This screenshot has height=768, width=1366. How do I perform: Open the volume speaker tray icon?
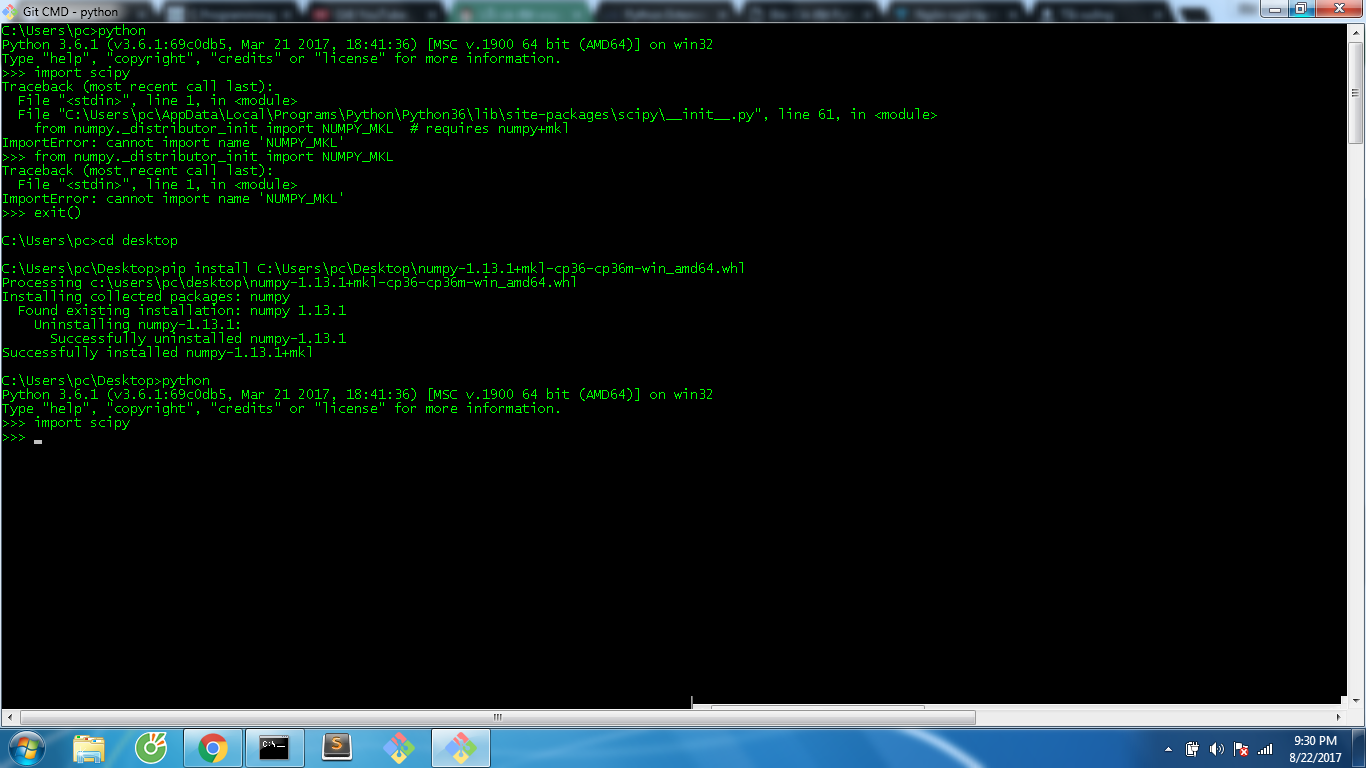point(1217,749)
